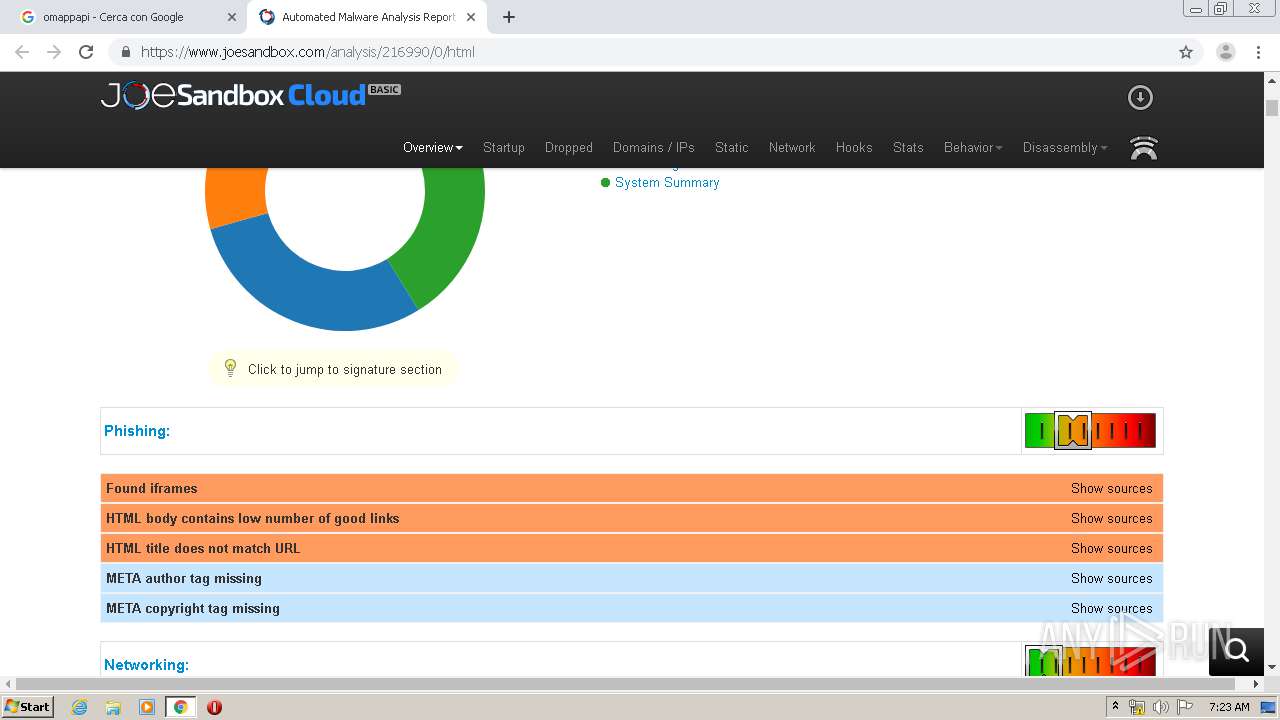Click the horizontal scrollbar right arrow

tap(1257, 684)
